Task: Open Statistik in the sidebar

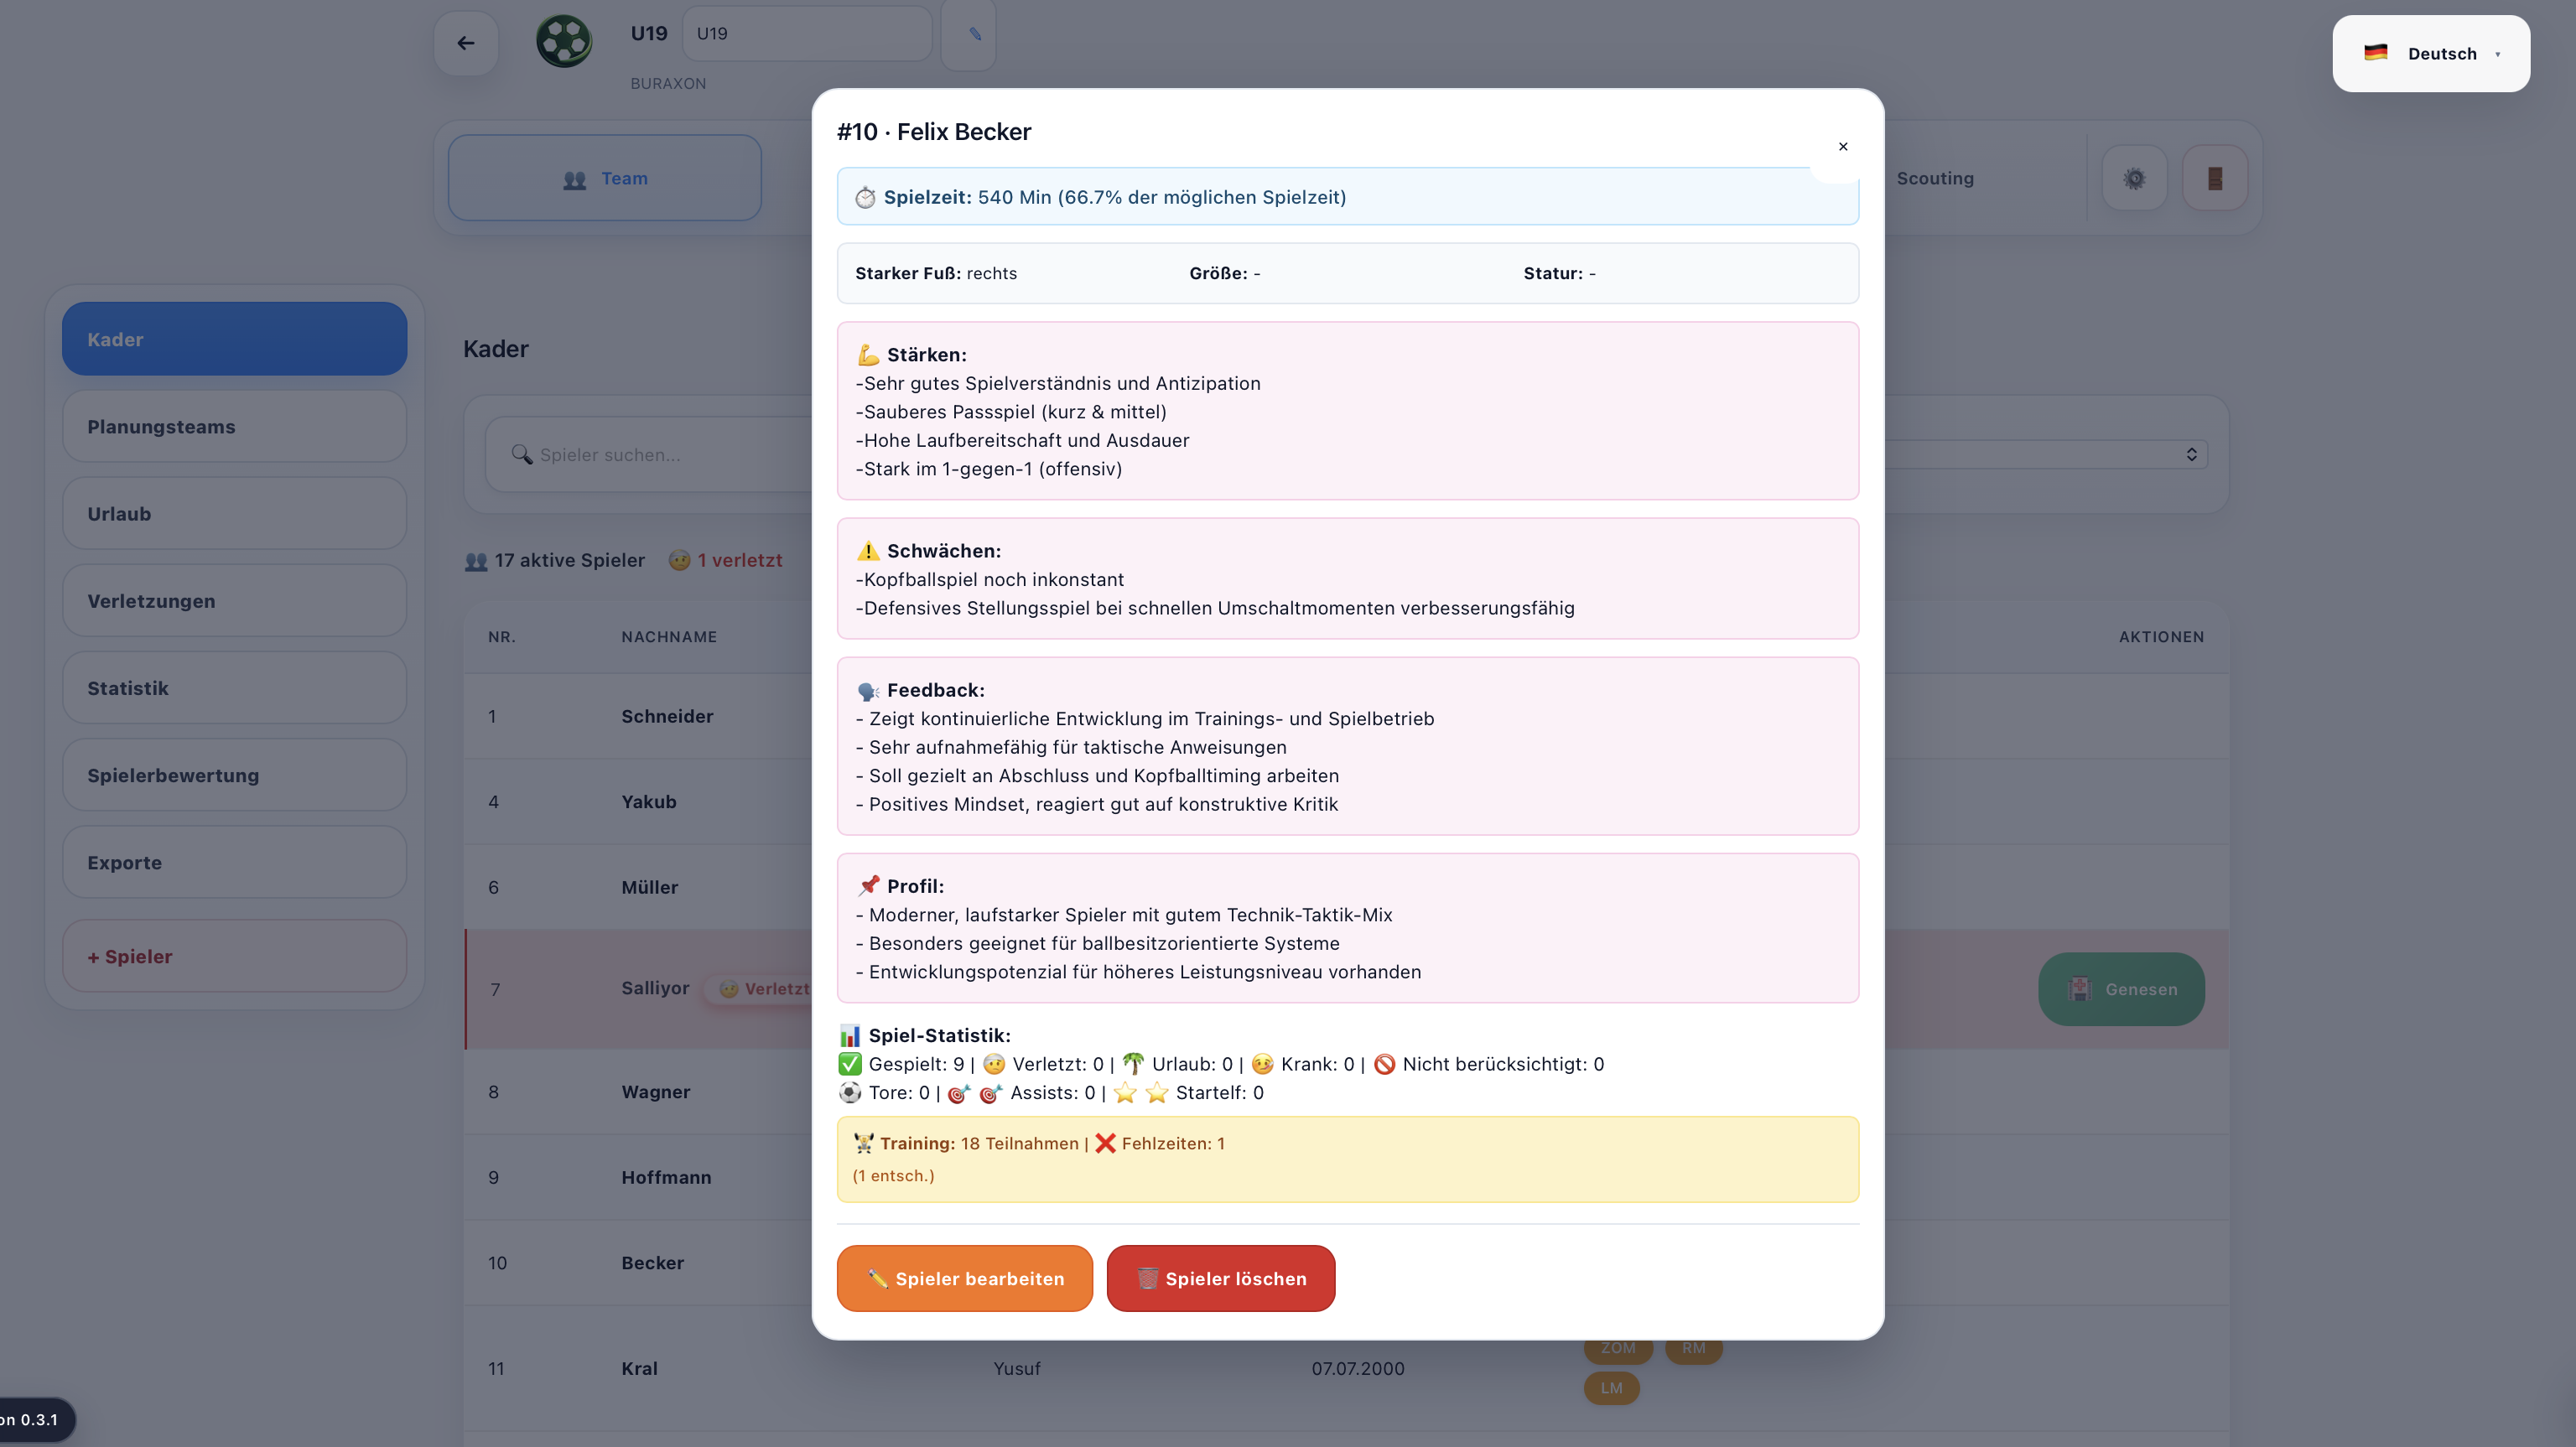Action: point(234,688)
